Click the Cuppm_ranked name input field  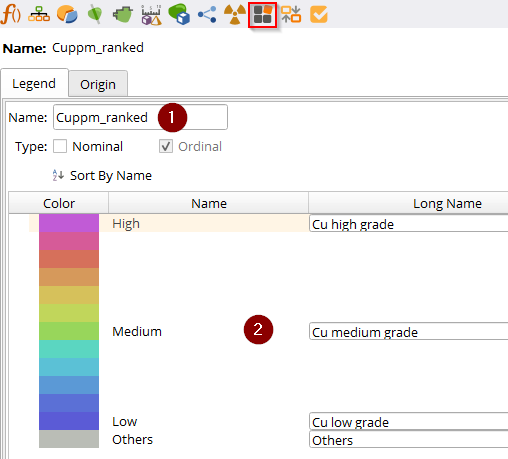click(140, 117)
